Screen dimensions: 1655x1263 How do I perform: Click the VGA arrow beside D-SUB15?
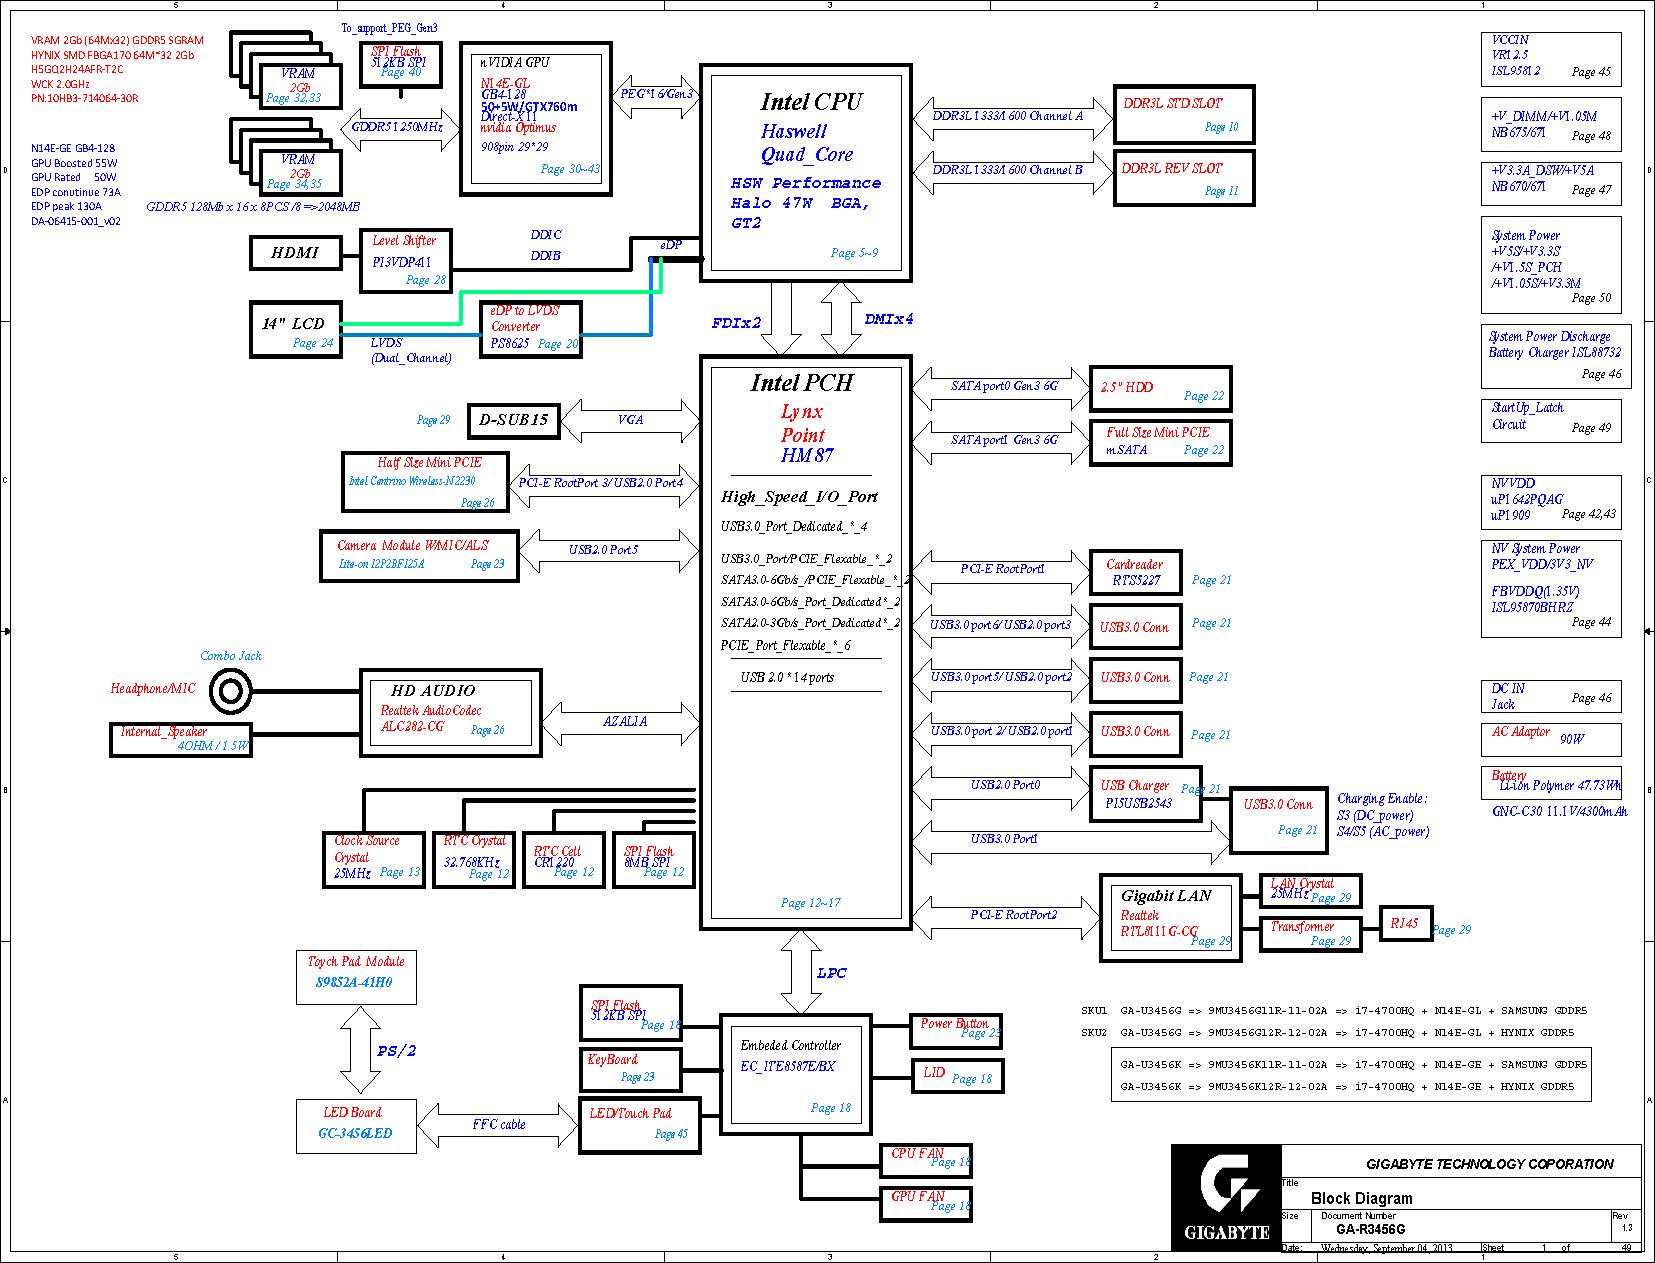point(630,420)
